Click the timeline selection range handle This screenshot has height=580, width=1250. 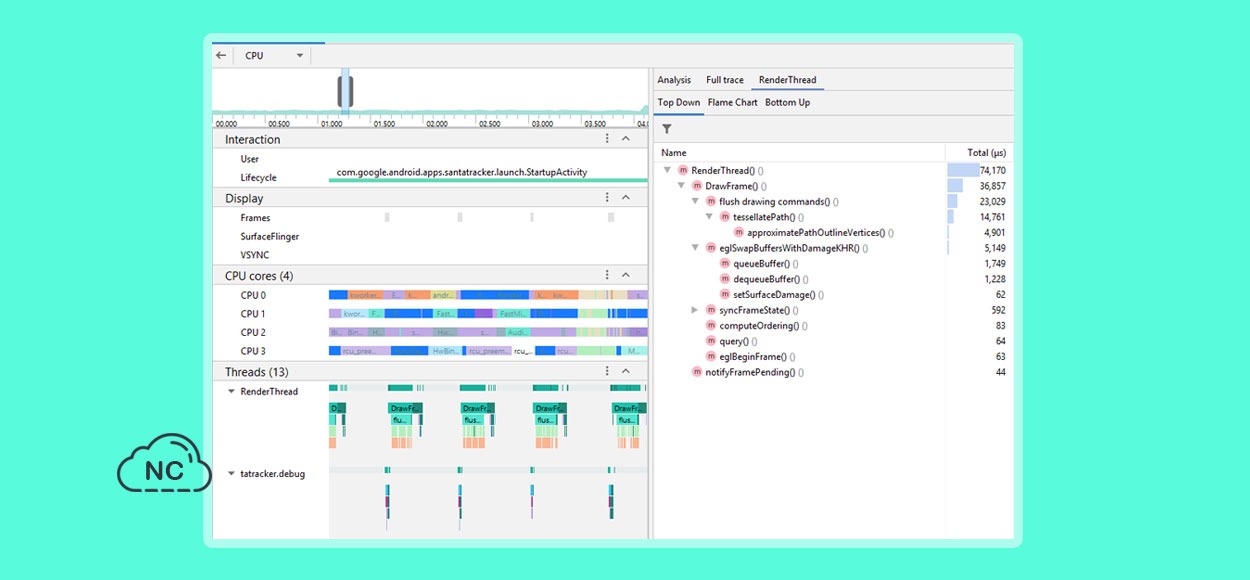(x=345, y=92)
